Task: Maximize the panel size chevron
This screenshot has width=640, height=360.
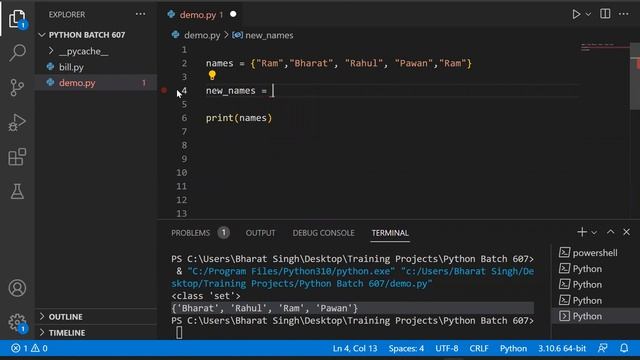Action: [610, 232]
